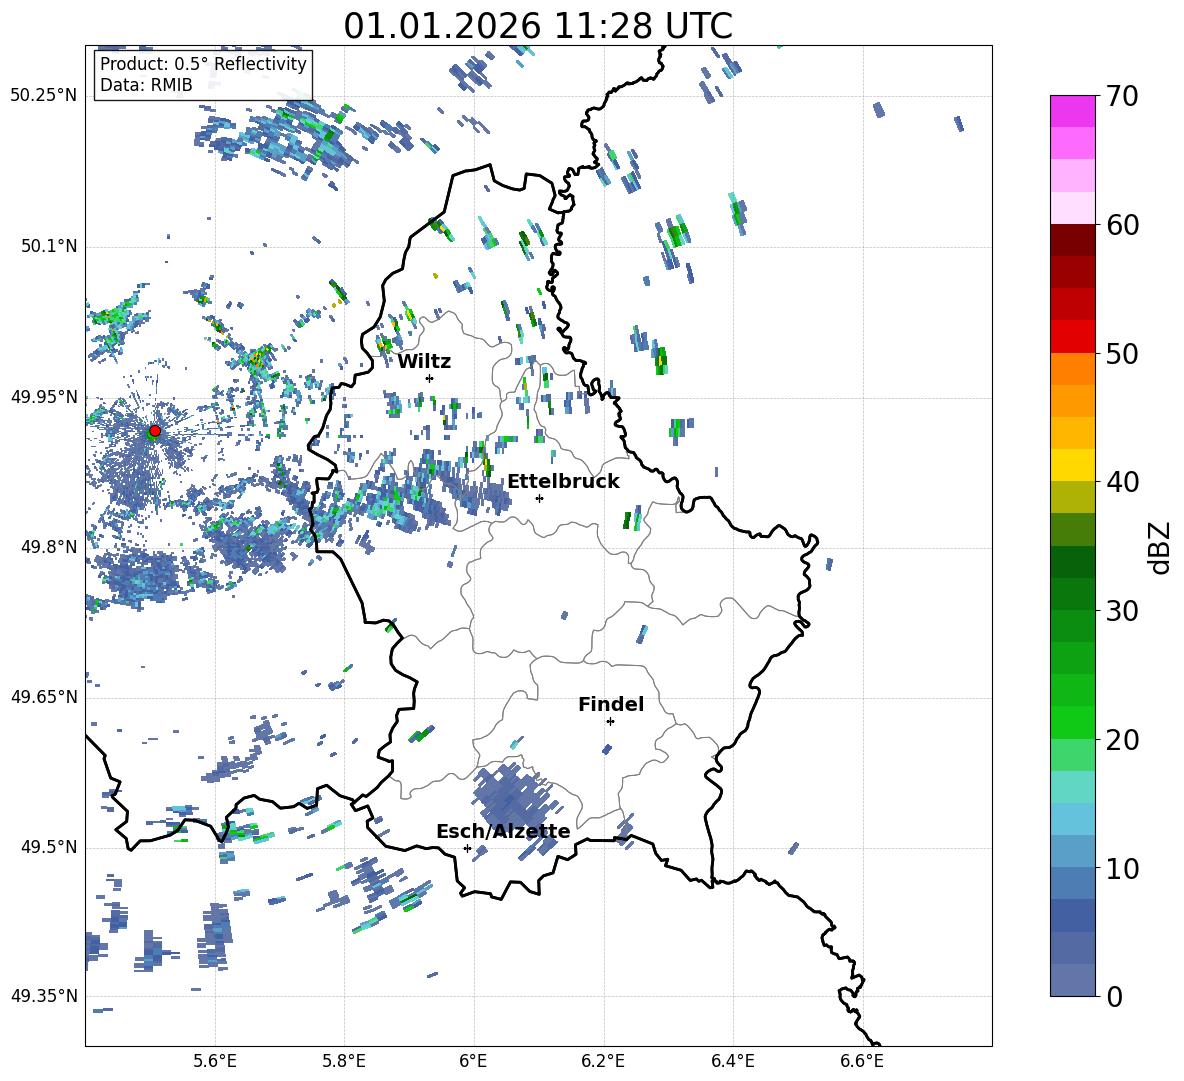The image size is (1184, 1081).
Task: Click the latitude label 50.25°N
Action: coord(44,96)
